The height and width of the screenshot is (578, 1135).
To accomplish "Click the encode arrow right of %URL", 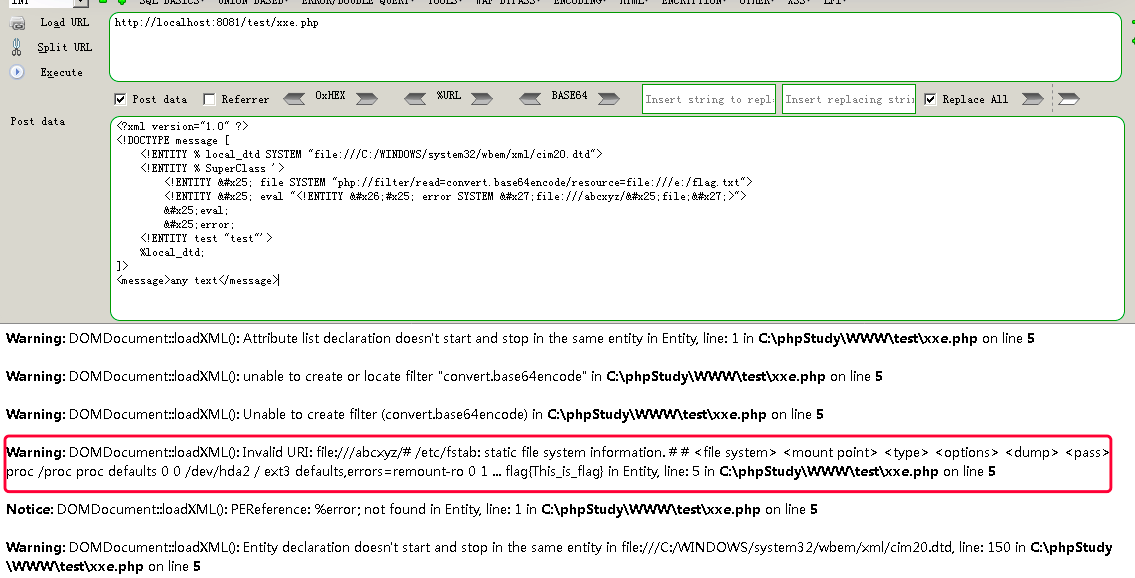I will (481, 99).
